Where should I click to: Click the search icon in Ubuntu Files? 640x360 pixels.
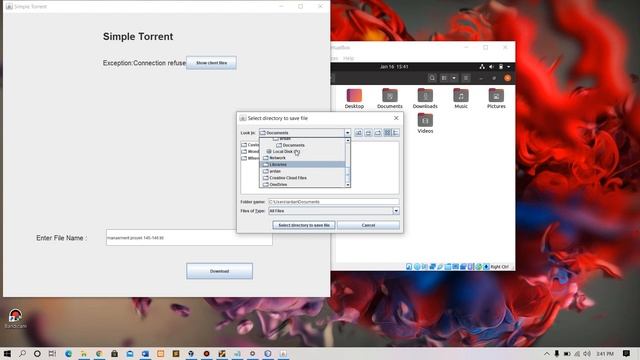click(432, 78)
